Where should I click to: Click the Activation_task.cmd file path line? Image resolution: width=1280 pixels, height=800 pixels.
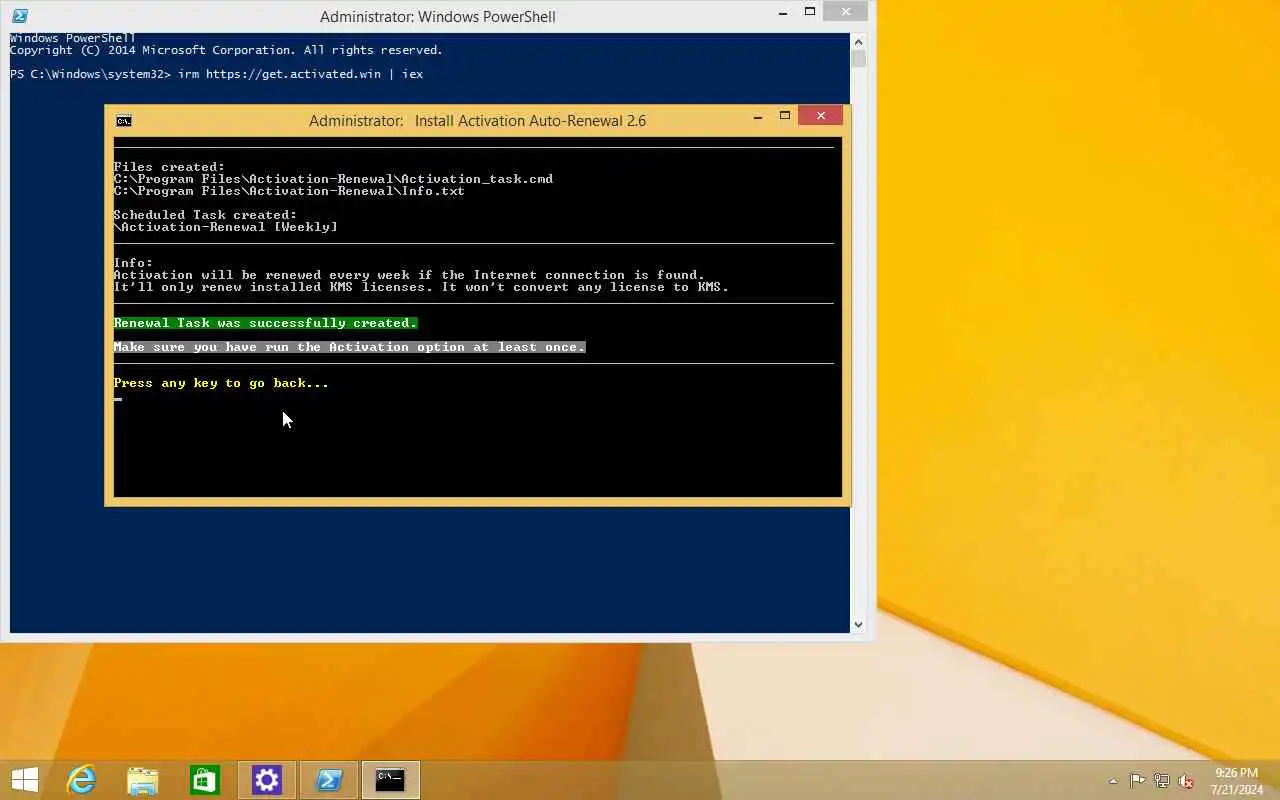coord(333,179)
